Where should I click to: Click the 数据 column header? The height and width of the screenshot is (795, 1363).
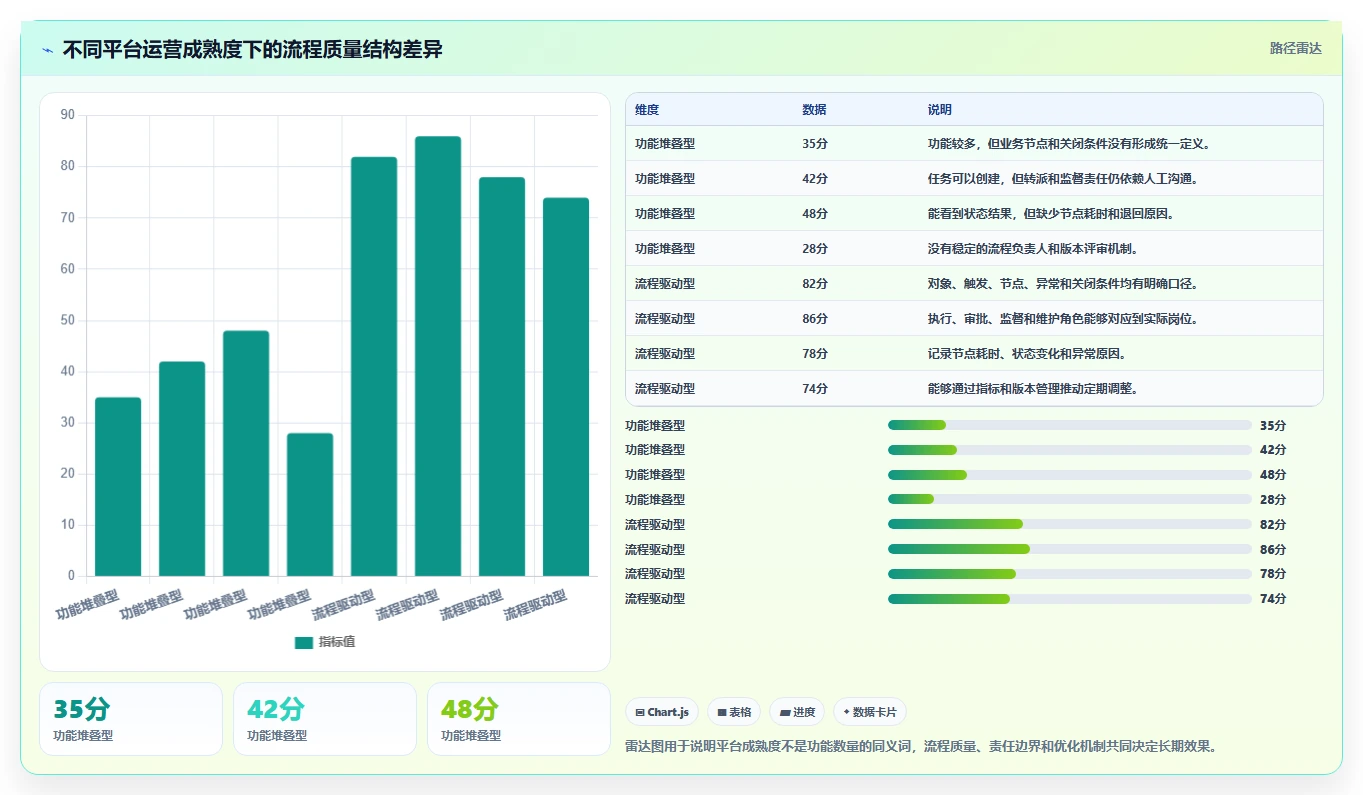(x=814, y=110)
